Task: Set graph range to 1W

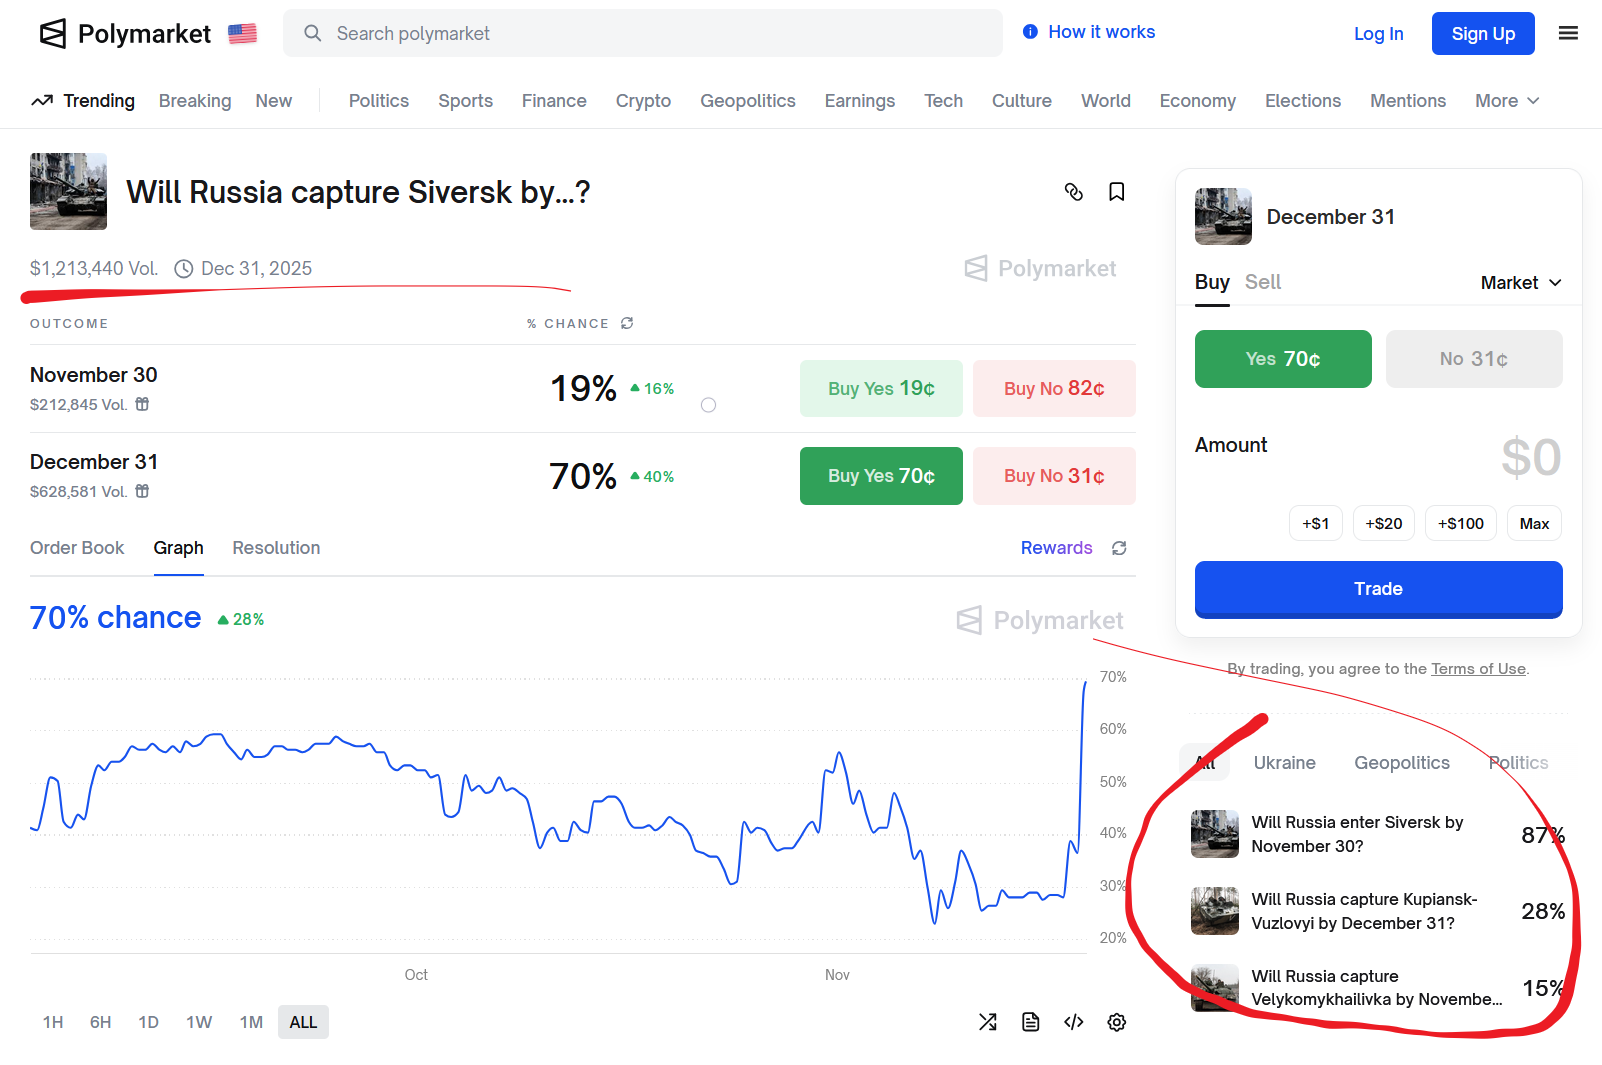Action: [x=199, y=1022]
